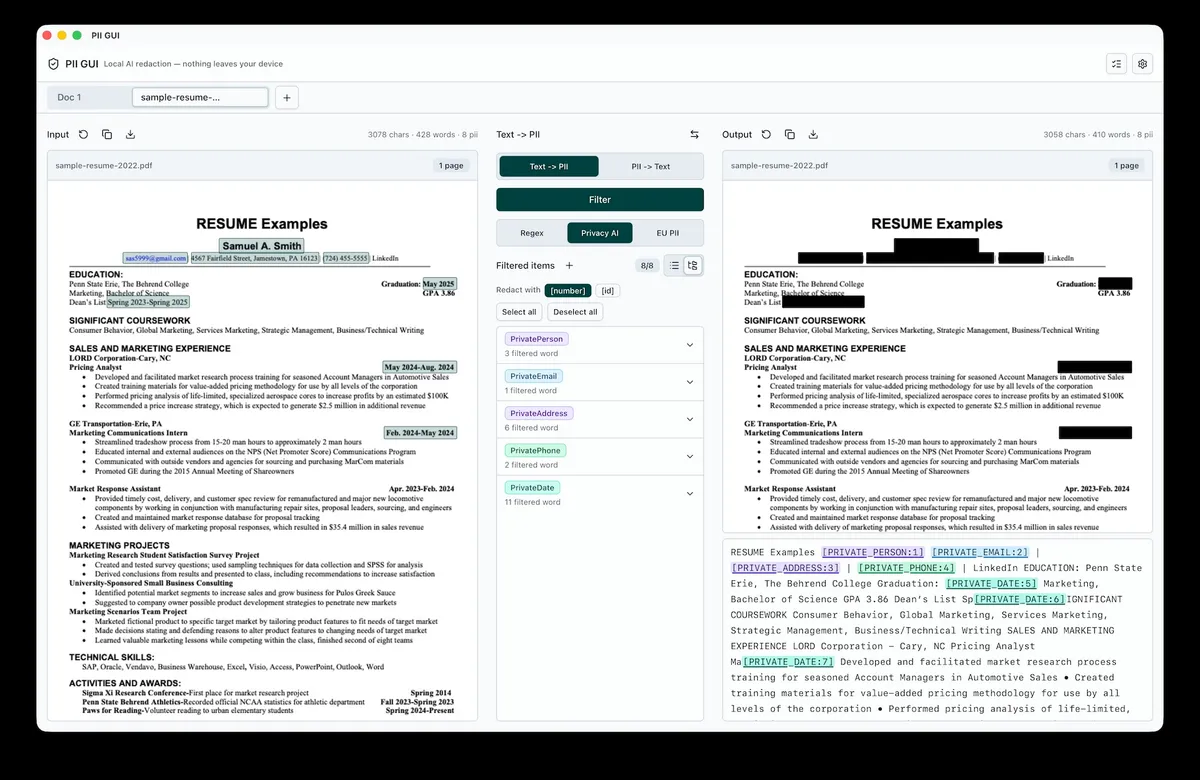Click the [PRIVATE_EMAIL:2] token in output text
The image size is (1200, 780).
pos(979,552)
